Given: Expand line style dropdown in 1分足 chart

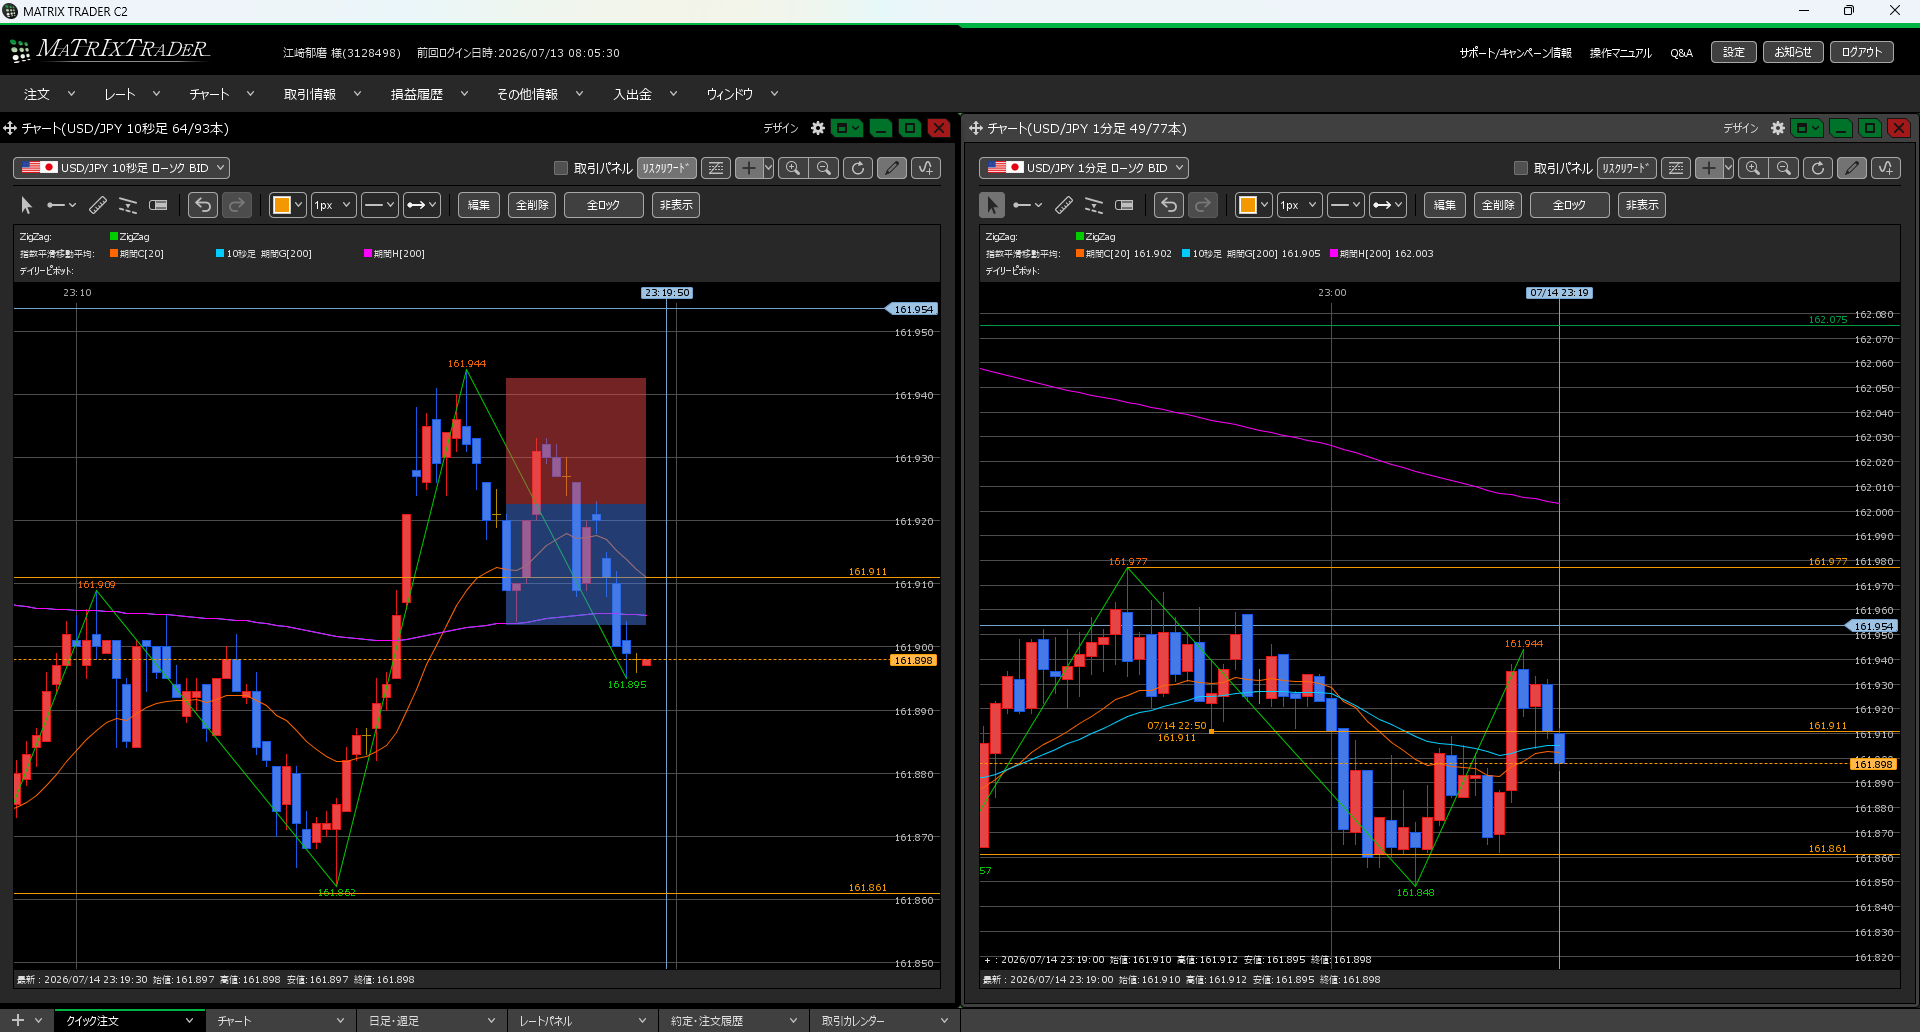Looking at the screenshot, I should 1345,205.
